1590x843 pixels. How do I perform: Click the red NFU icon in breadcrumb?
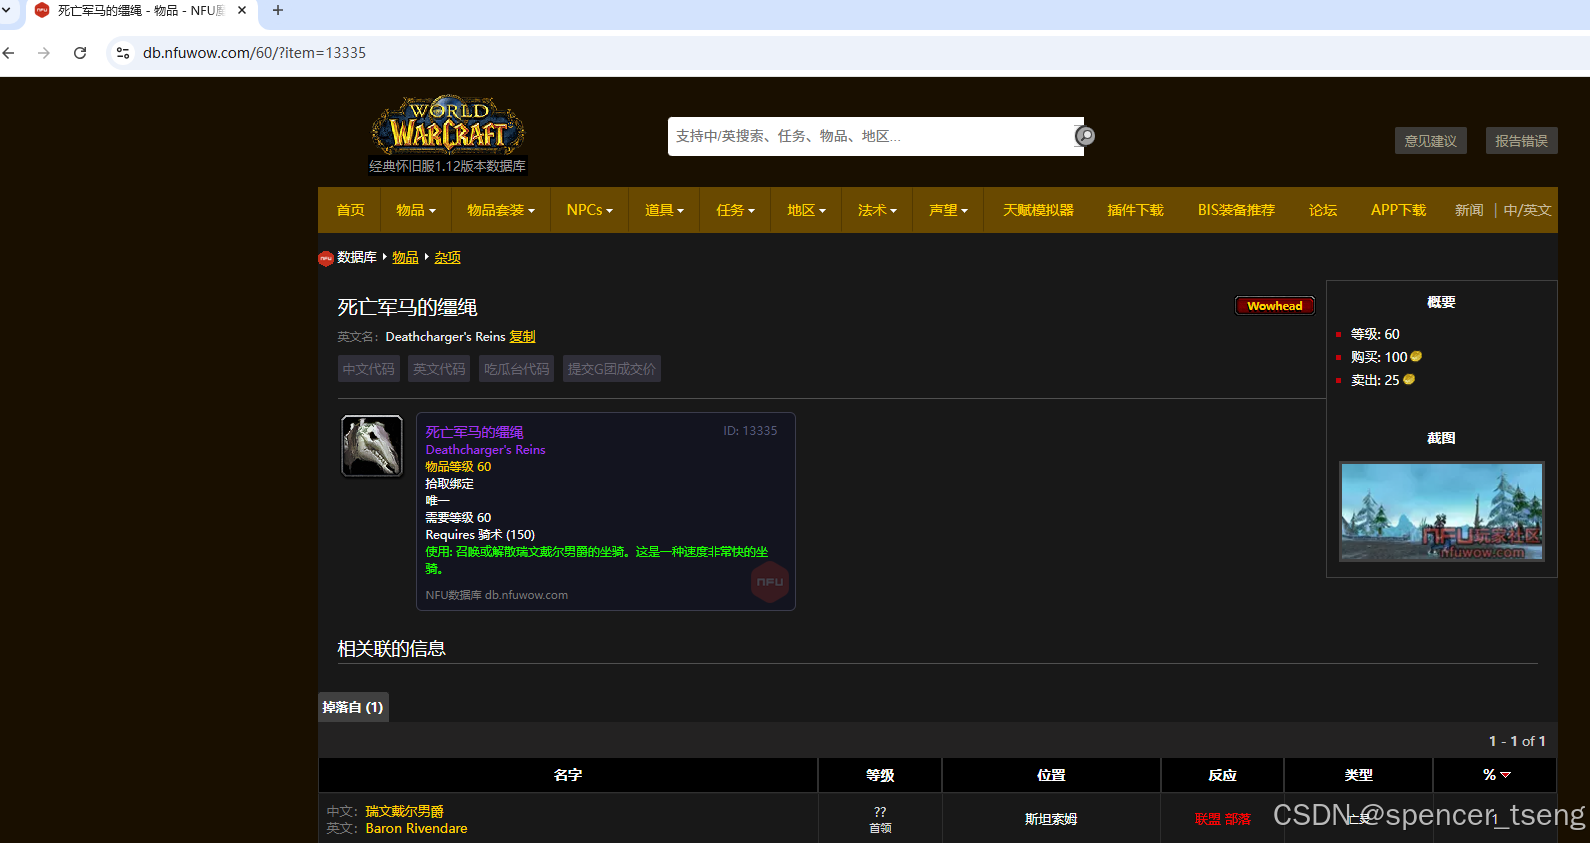click(x=326, y=258)
